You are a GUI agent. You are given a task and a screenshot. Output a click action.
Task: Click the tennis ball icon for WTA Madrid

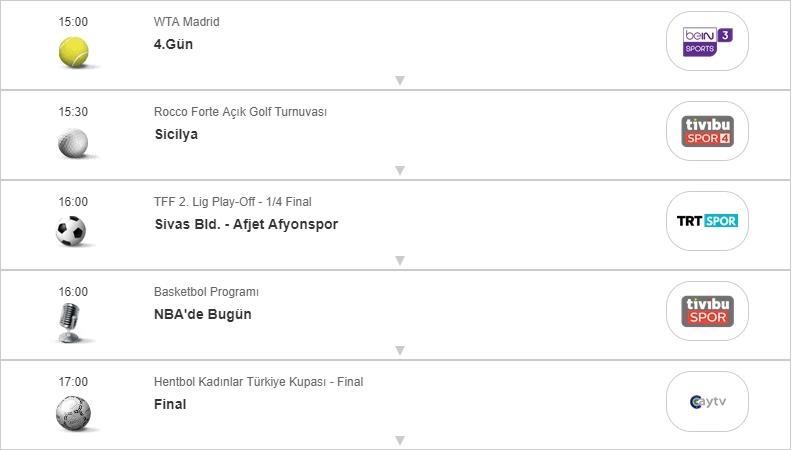click(73, 52)
